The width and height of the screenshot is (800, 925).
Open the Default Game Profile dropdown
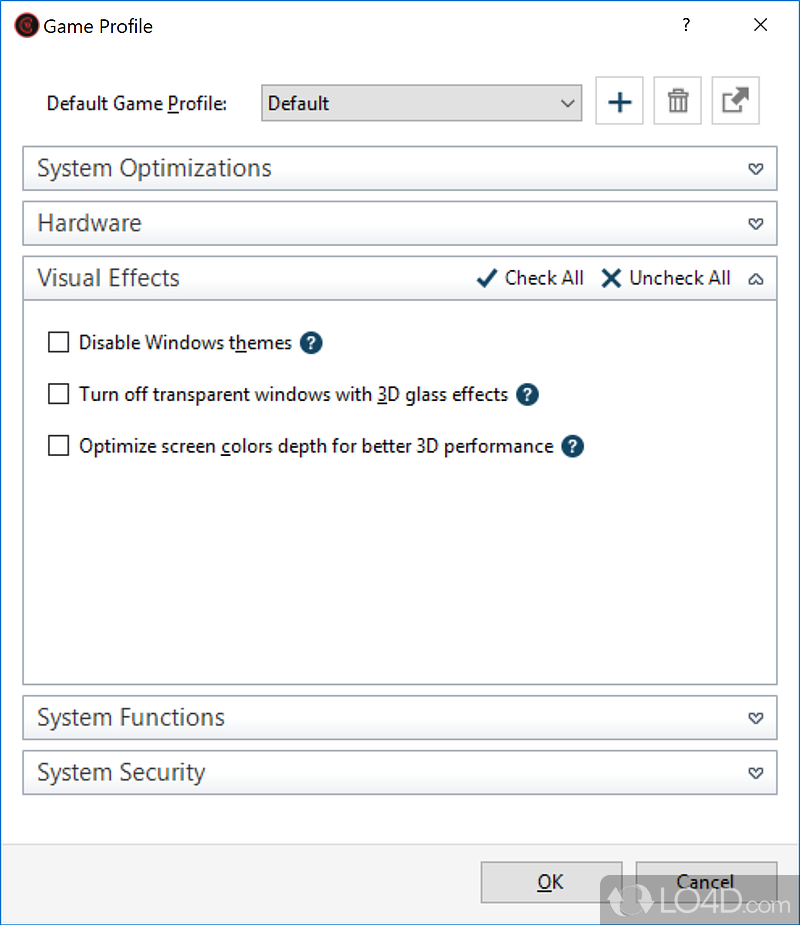click(x=421, y=103)
